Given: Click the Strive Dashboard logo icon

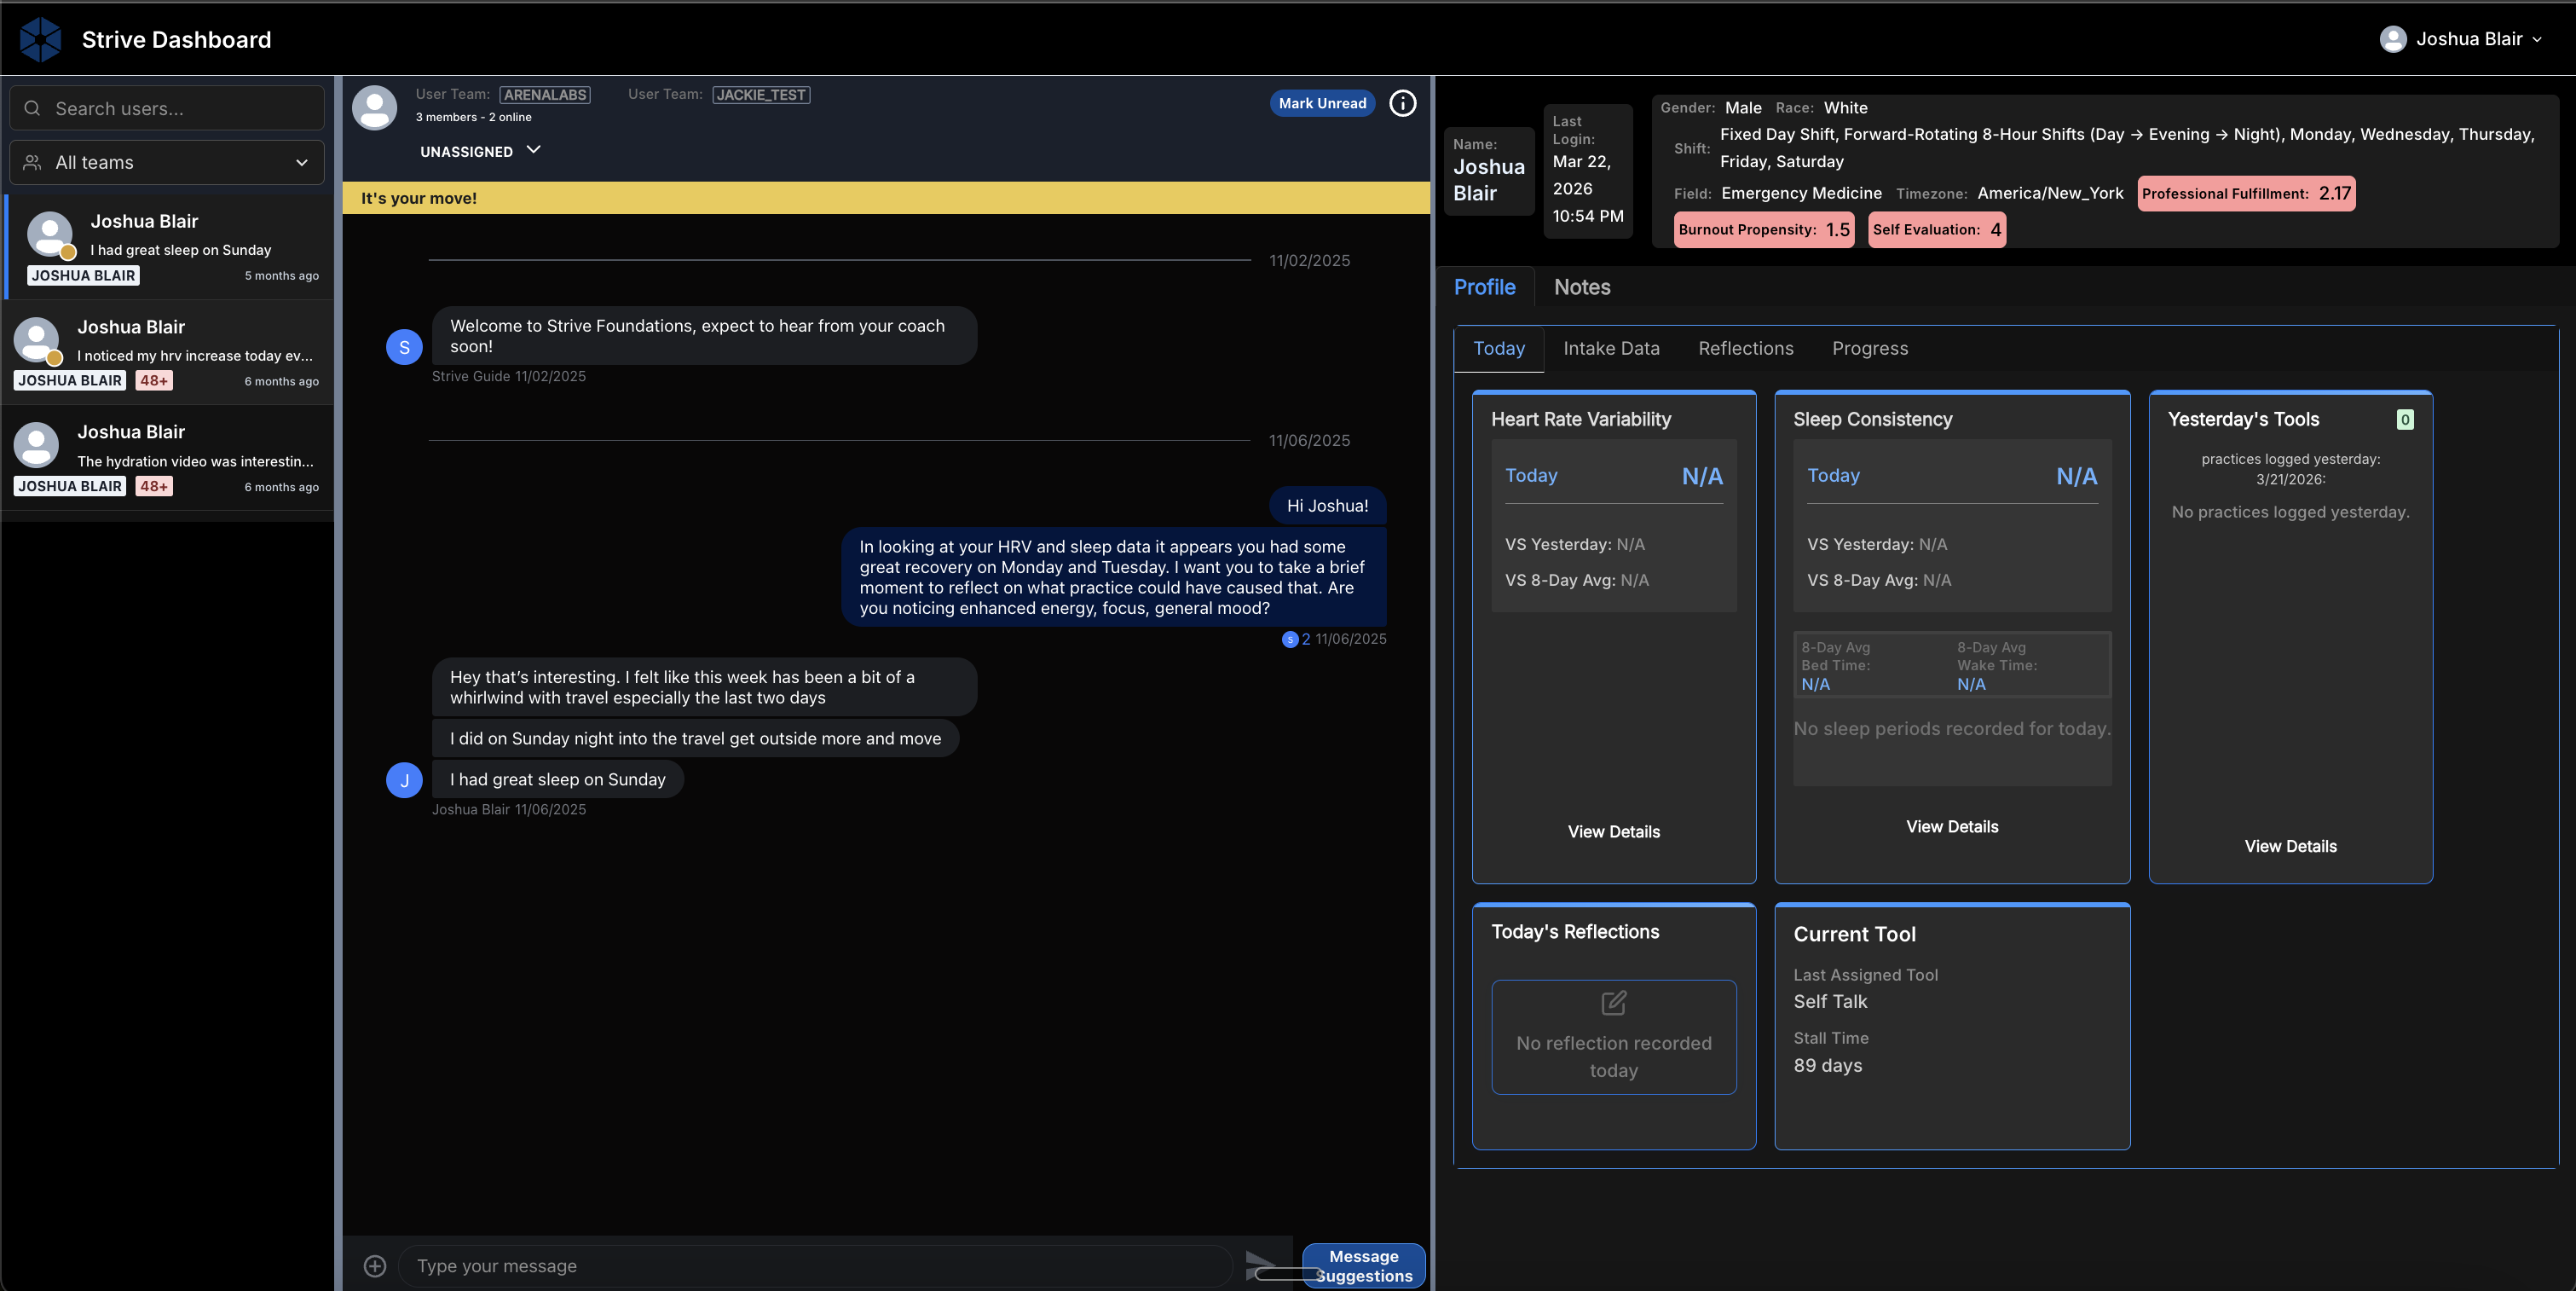Looking at the screenshot, I should point(40,39).
